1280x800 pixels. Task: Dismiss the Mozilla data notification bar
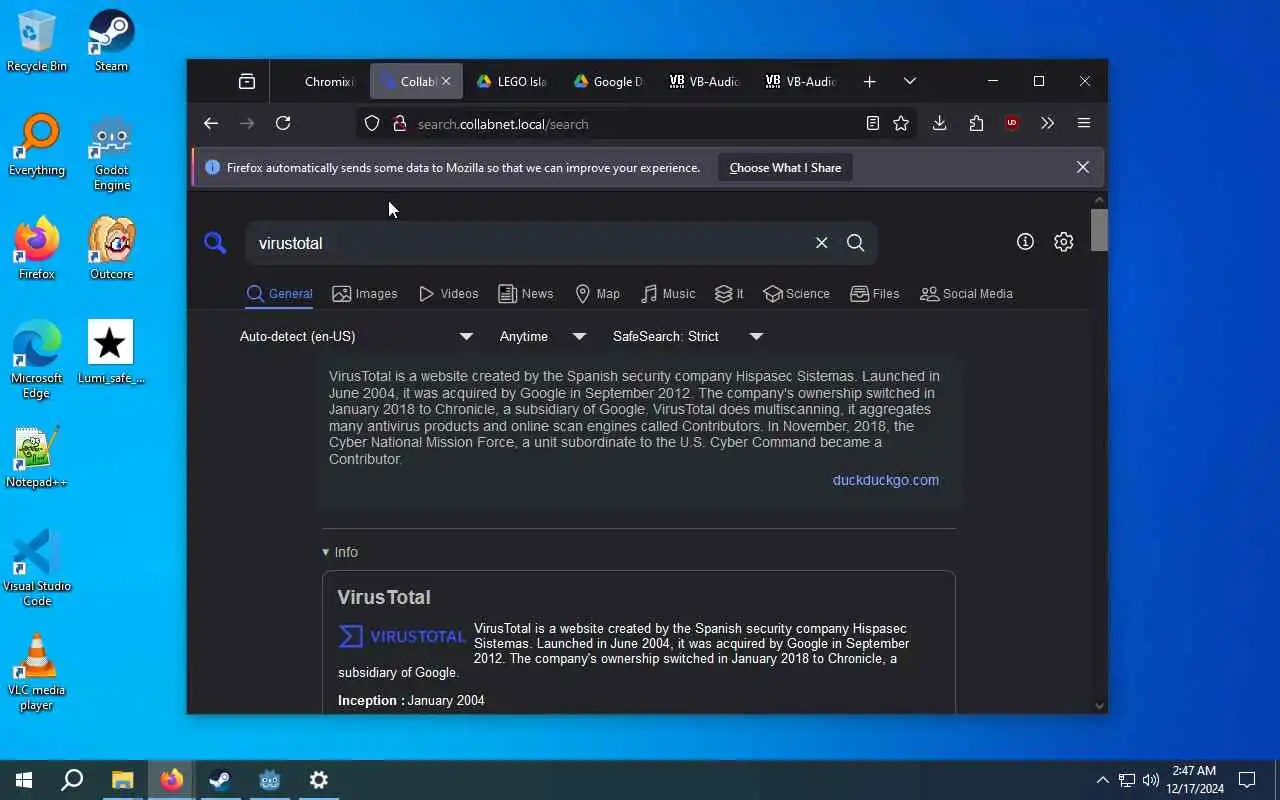pos(1082,167)
